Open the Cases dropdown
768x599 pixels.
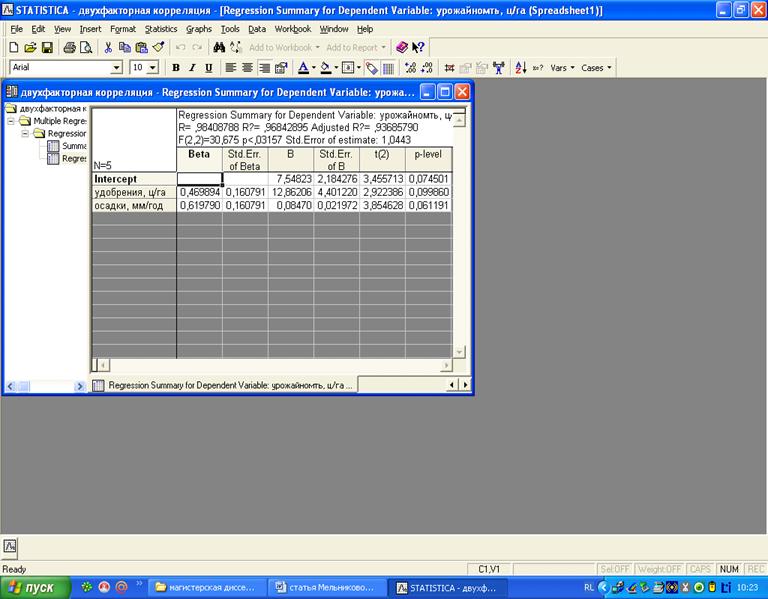(596, 68)
